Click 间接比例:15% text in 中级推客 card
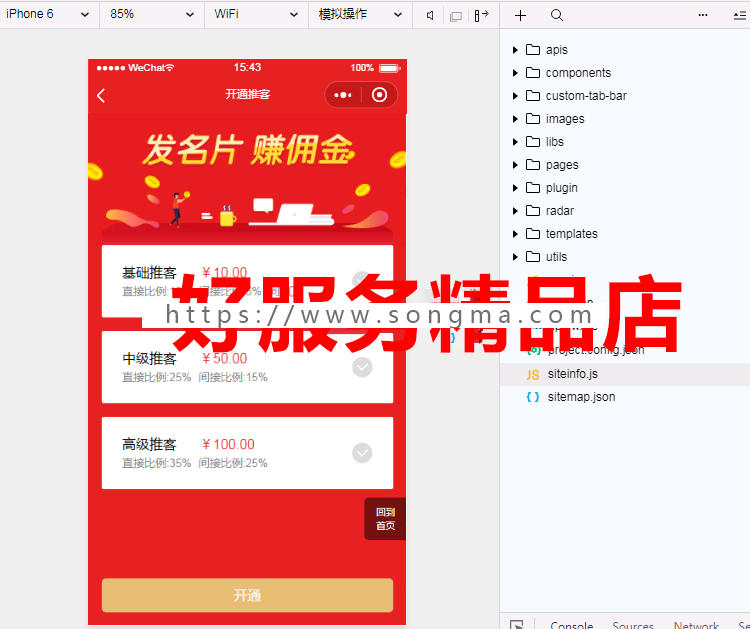This screenshot has width=750, height=629. click(x=233, y=377)
